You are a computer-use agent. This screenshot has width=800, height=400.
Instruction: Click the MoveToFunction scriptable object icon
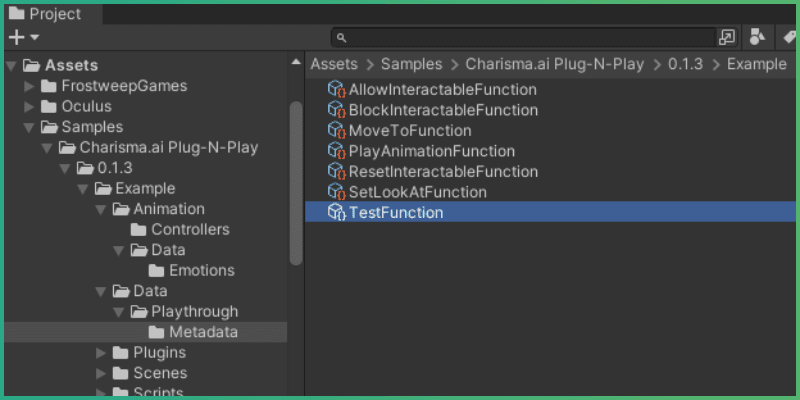click(336, 130)
